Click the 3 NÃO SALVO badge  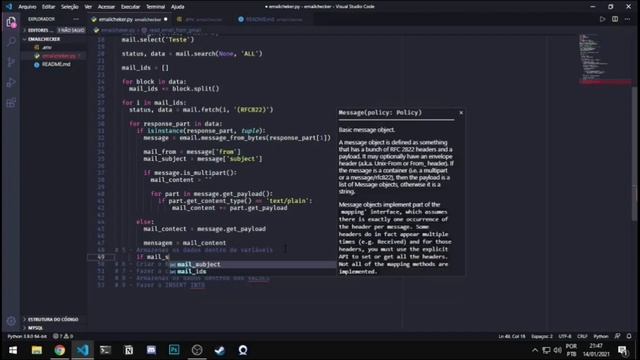71,30
